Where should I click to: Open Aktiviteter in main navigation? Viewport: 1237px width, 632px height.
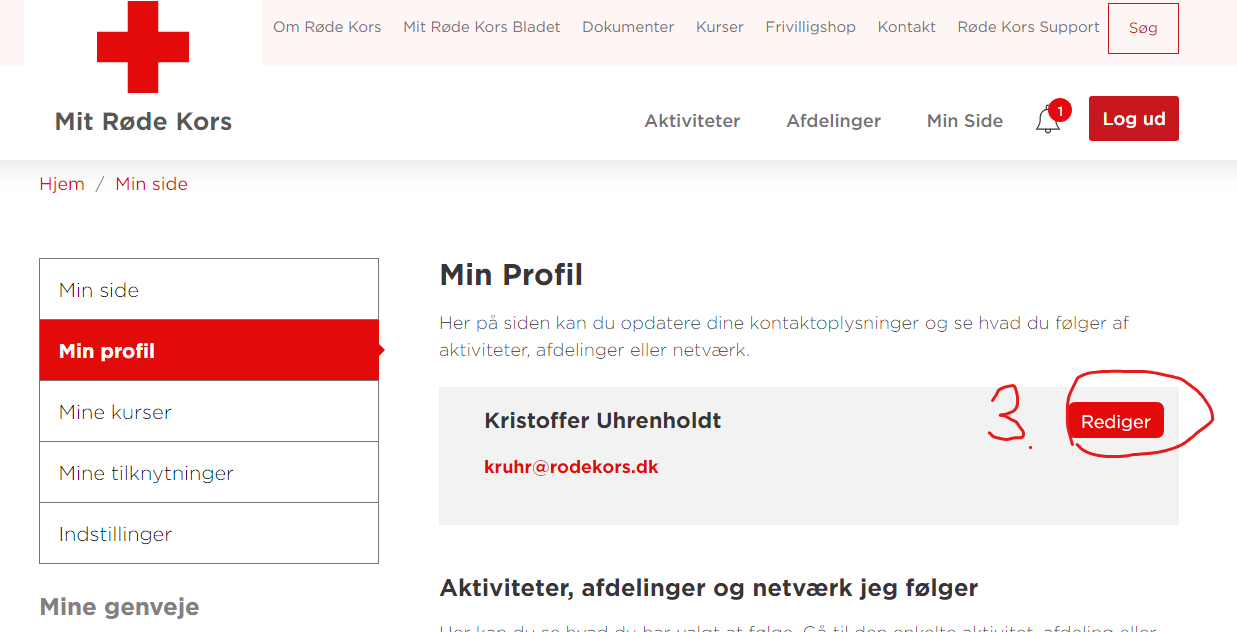[x=692, y=121]
